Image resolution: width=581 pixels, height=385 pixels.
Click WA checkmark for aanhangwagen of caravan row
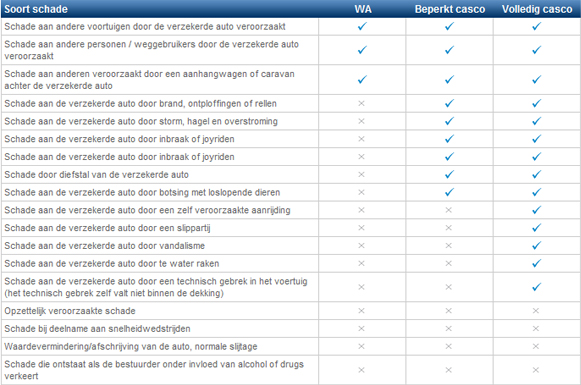[x=362, y=79]
